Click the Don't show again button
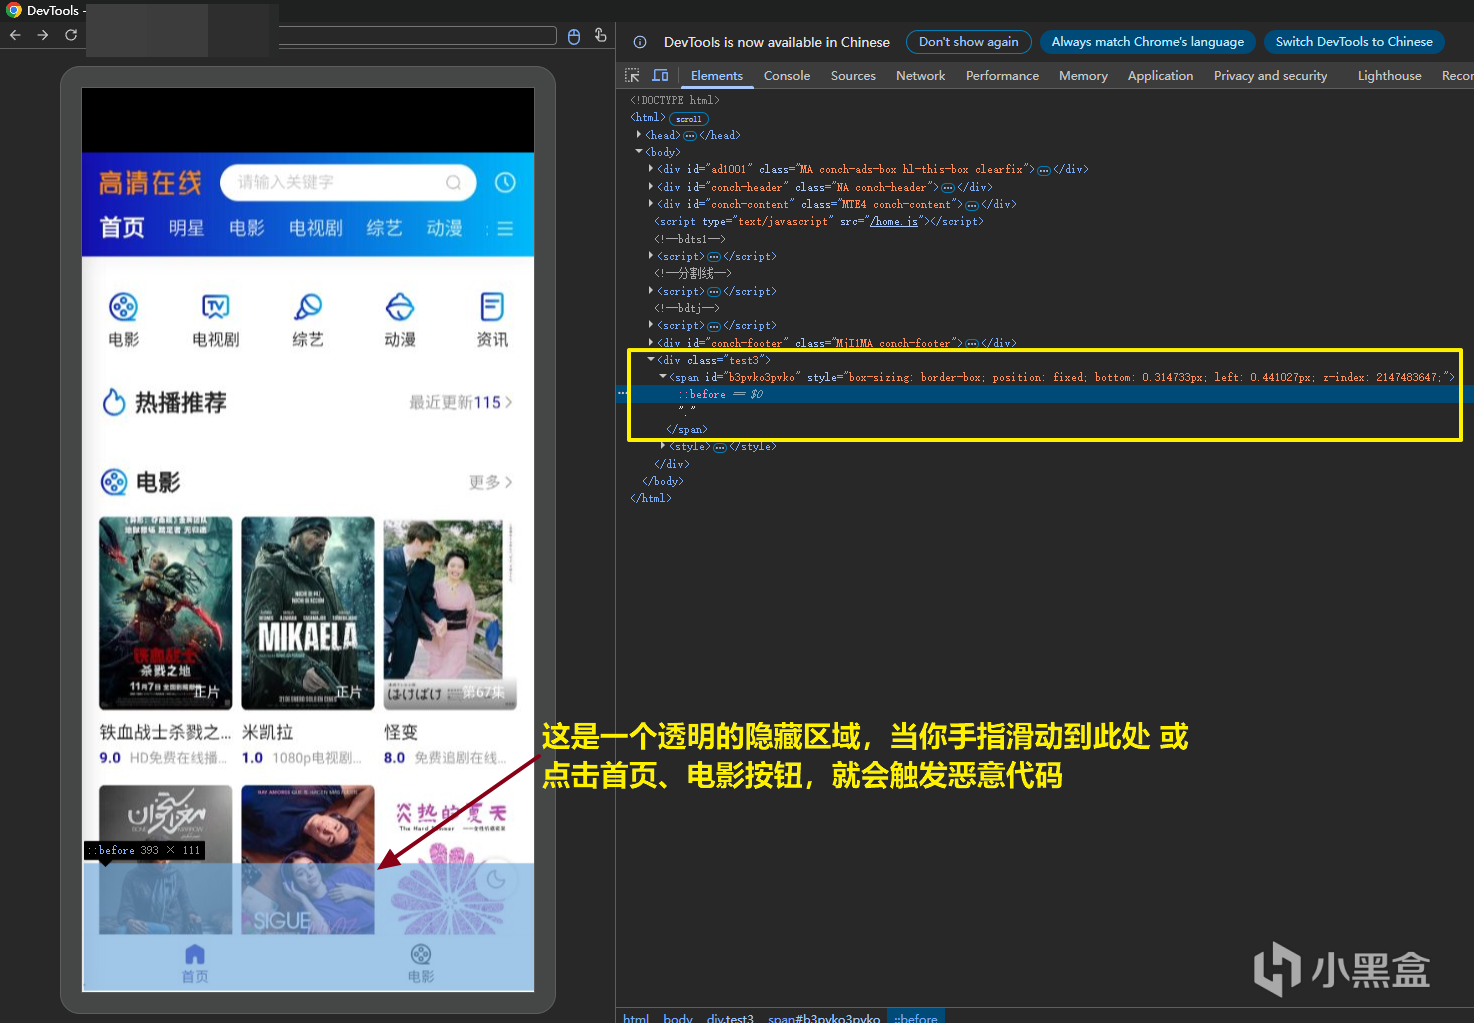Viewport: 1474px width, 1023px height. coord(968,42)
